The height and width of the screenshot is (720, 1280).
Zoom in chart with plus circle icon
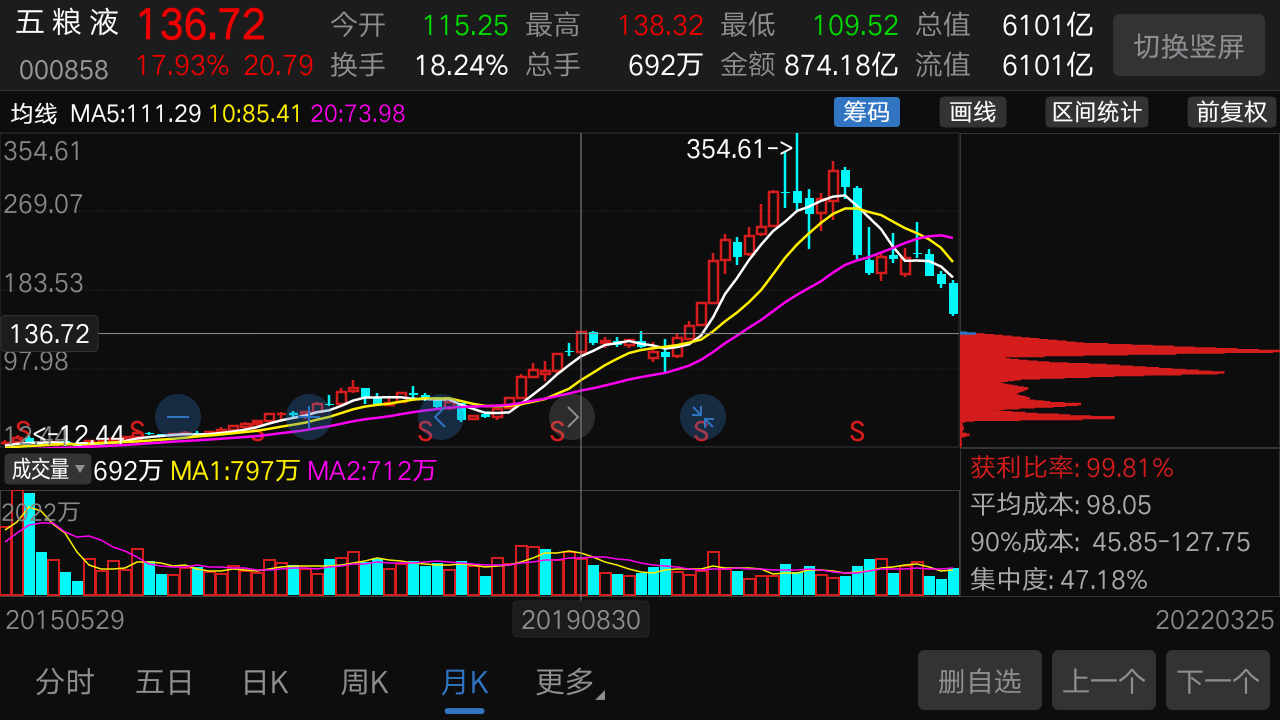(x=310, y=417)
